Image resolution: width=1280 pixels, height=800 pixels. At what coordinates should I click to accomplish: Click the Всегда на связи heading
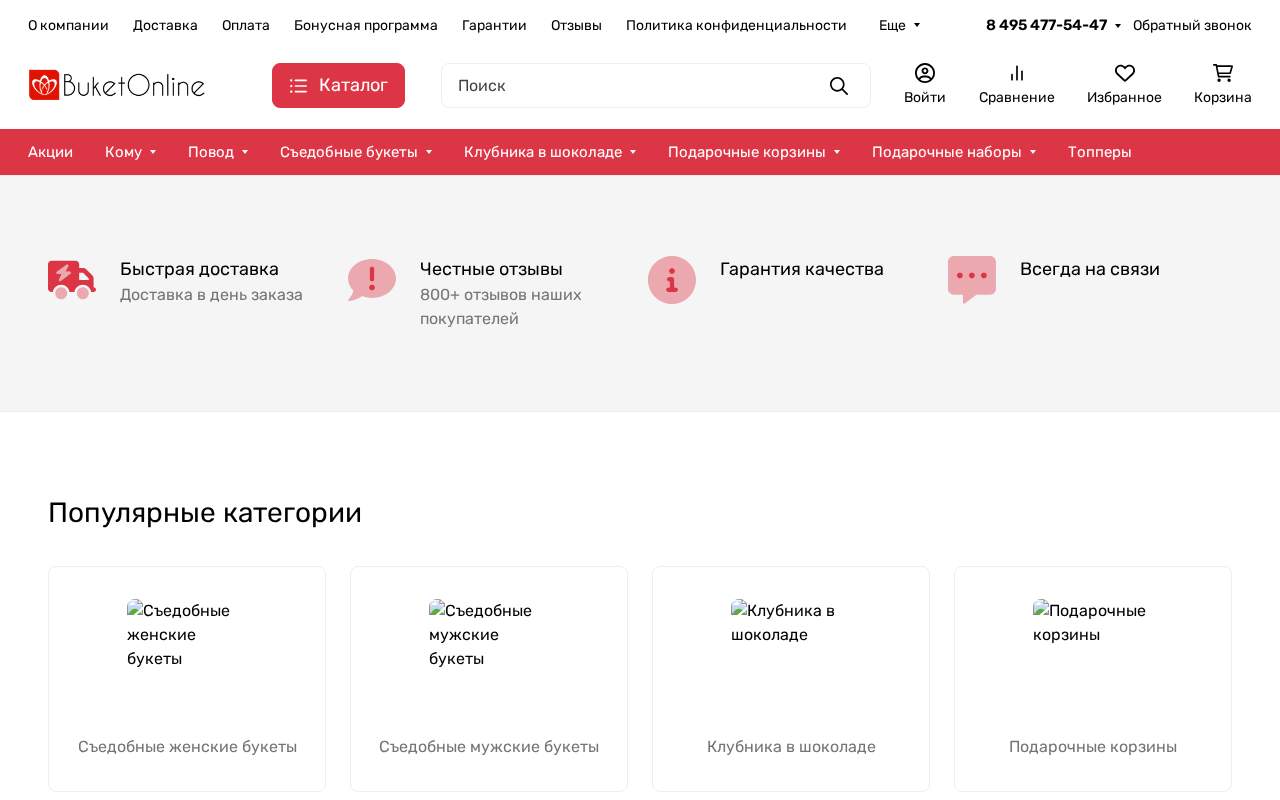click(x=1090, y=269)
